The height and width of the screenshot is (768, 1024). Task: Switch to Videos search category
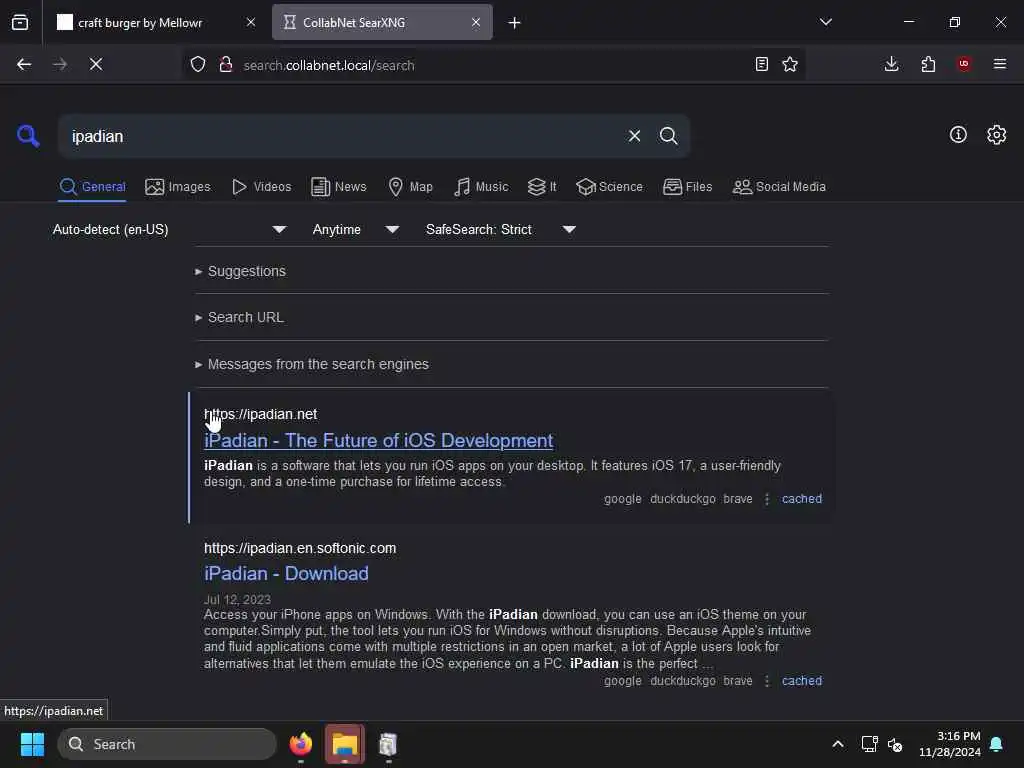point(262,187)
